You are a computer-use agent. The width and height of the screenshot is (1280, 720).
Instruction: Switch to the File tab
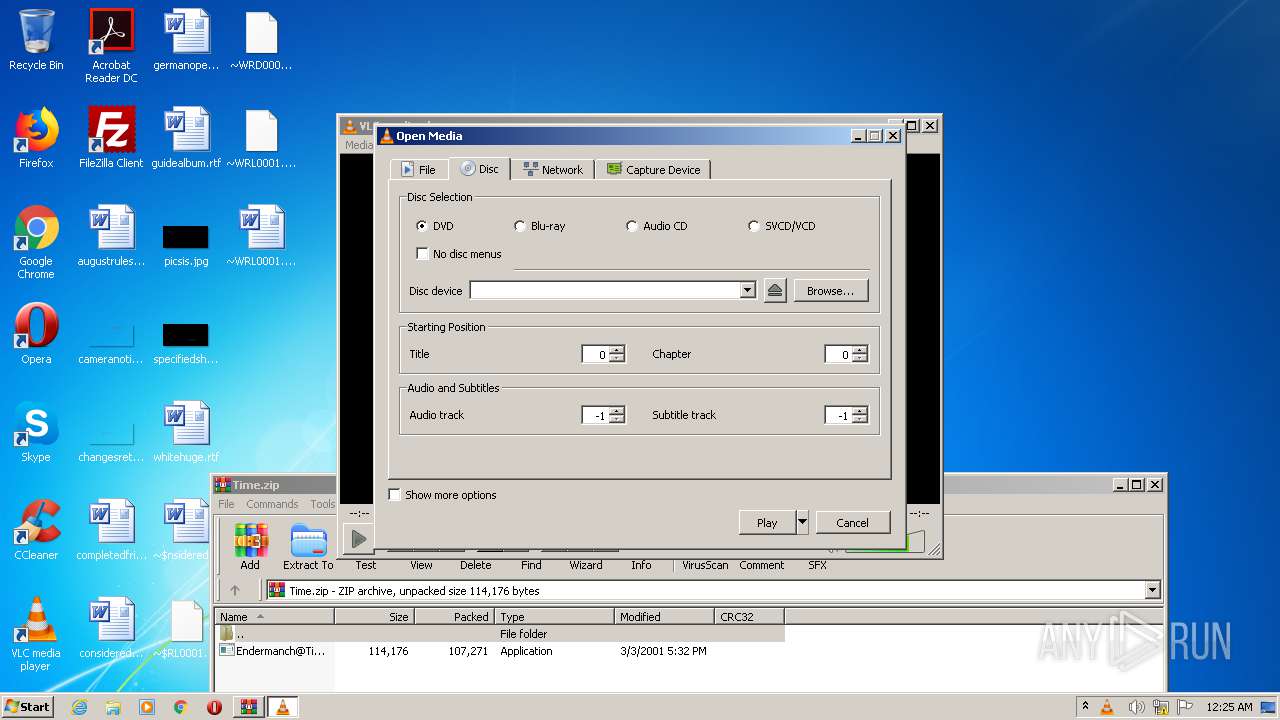(x=419, y=170)
